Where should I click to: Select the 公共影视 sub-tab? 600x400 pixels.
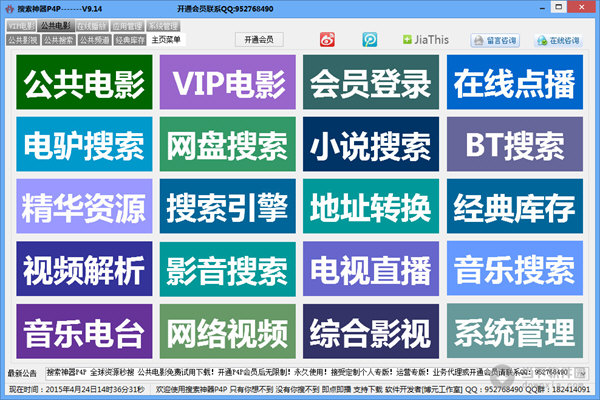click(23, 40)
